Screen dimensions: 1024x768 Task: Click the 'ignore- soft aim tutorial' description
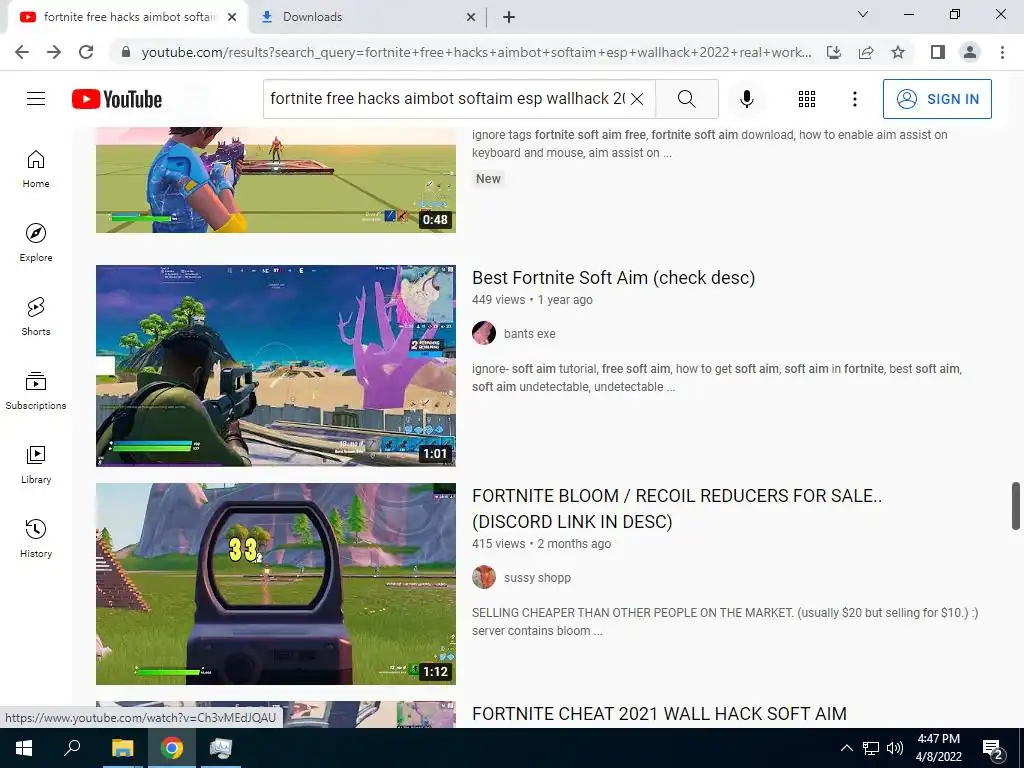click(716, 377)
